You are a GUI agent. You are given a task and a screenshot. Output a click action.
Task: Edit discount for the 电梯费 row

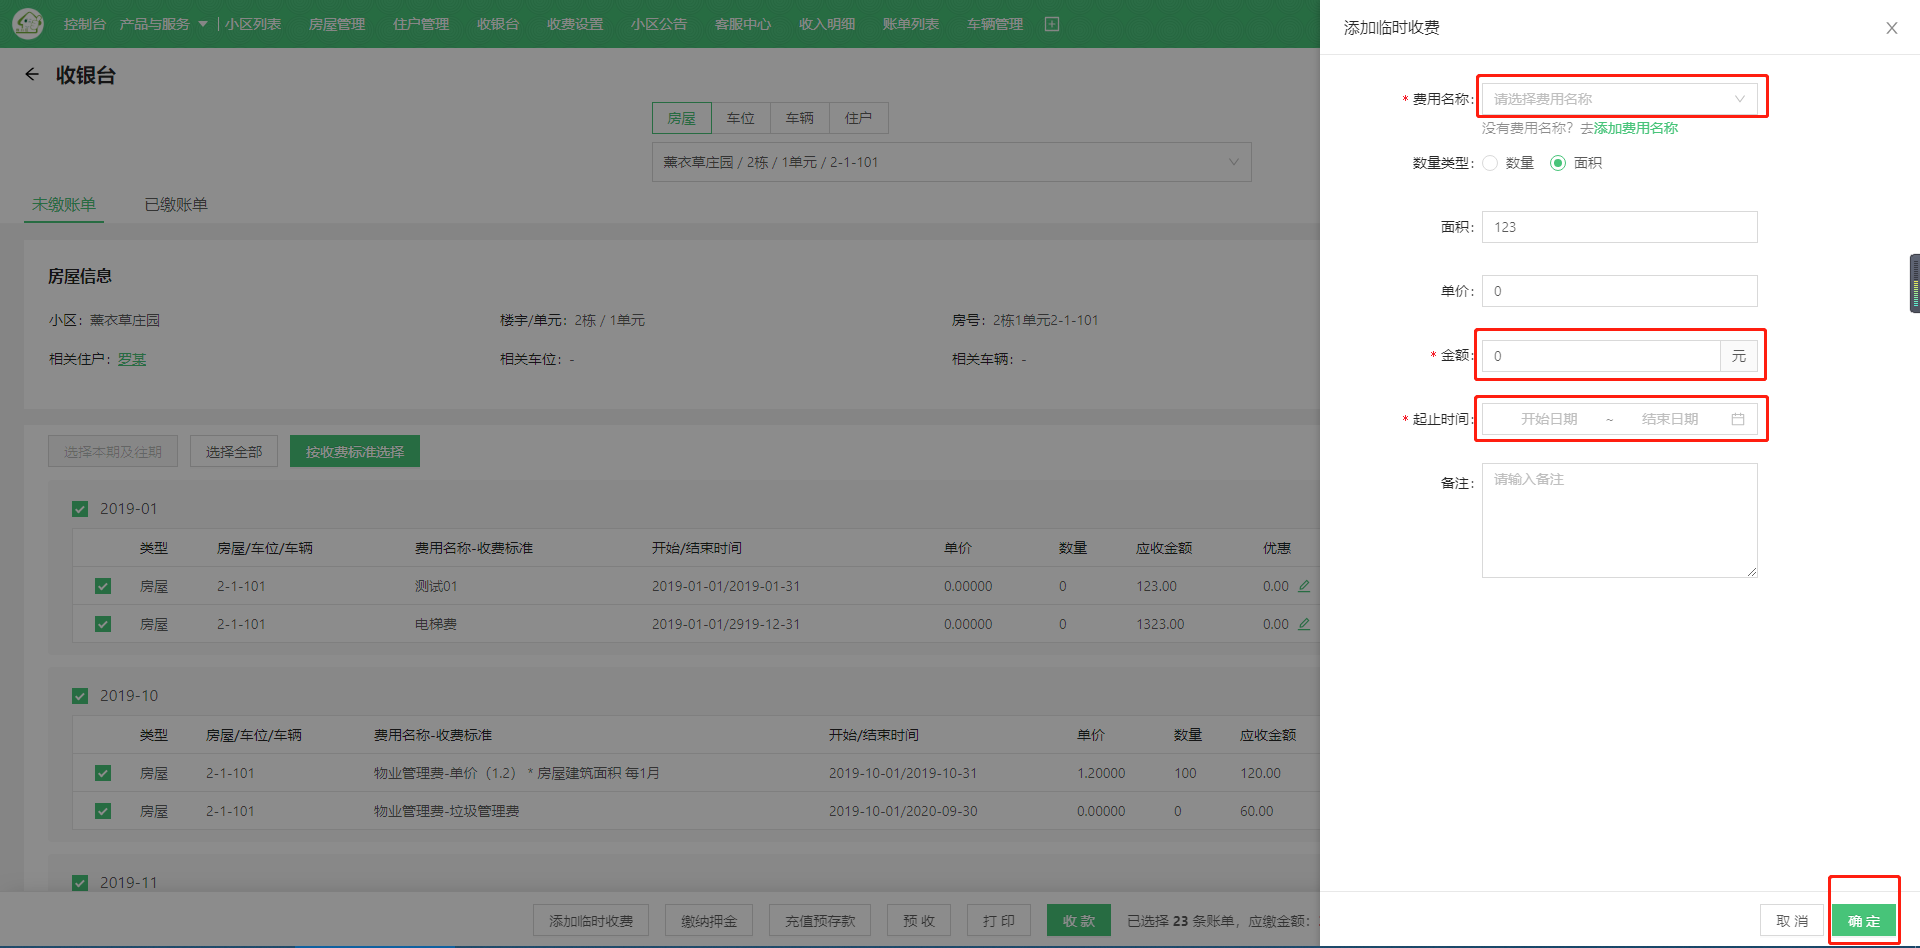[1304, 624]
